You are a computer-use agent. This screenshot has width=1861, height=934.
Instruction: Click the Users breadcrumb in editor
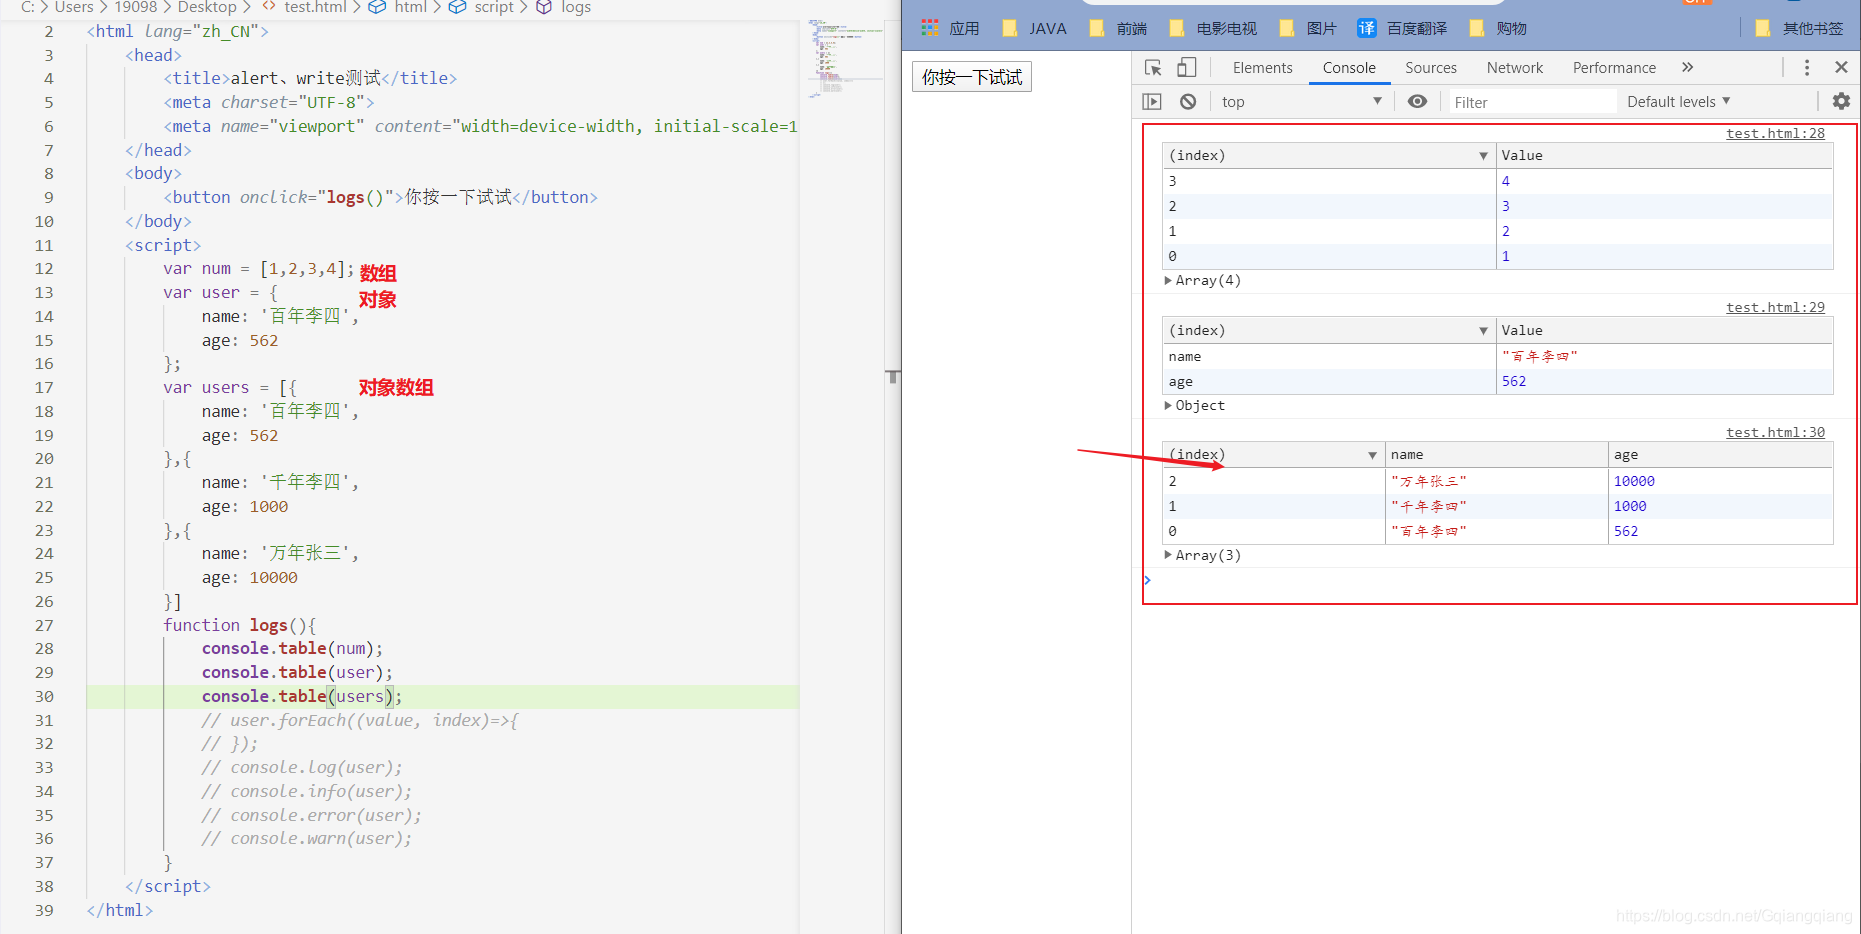pos(74,7)
